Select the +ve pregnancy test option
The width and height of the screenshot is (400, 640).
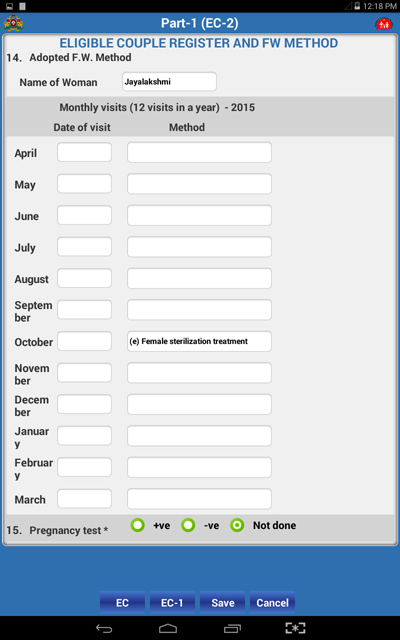pos(138,525)
